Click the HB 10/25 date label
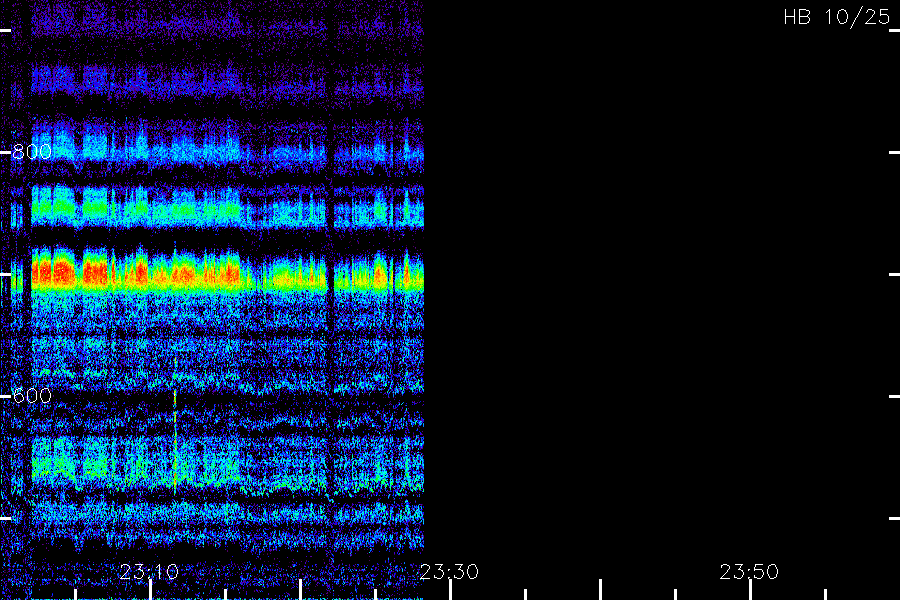This screenshot has width=900, height=600. (x=837, y=17)
